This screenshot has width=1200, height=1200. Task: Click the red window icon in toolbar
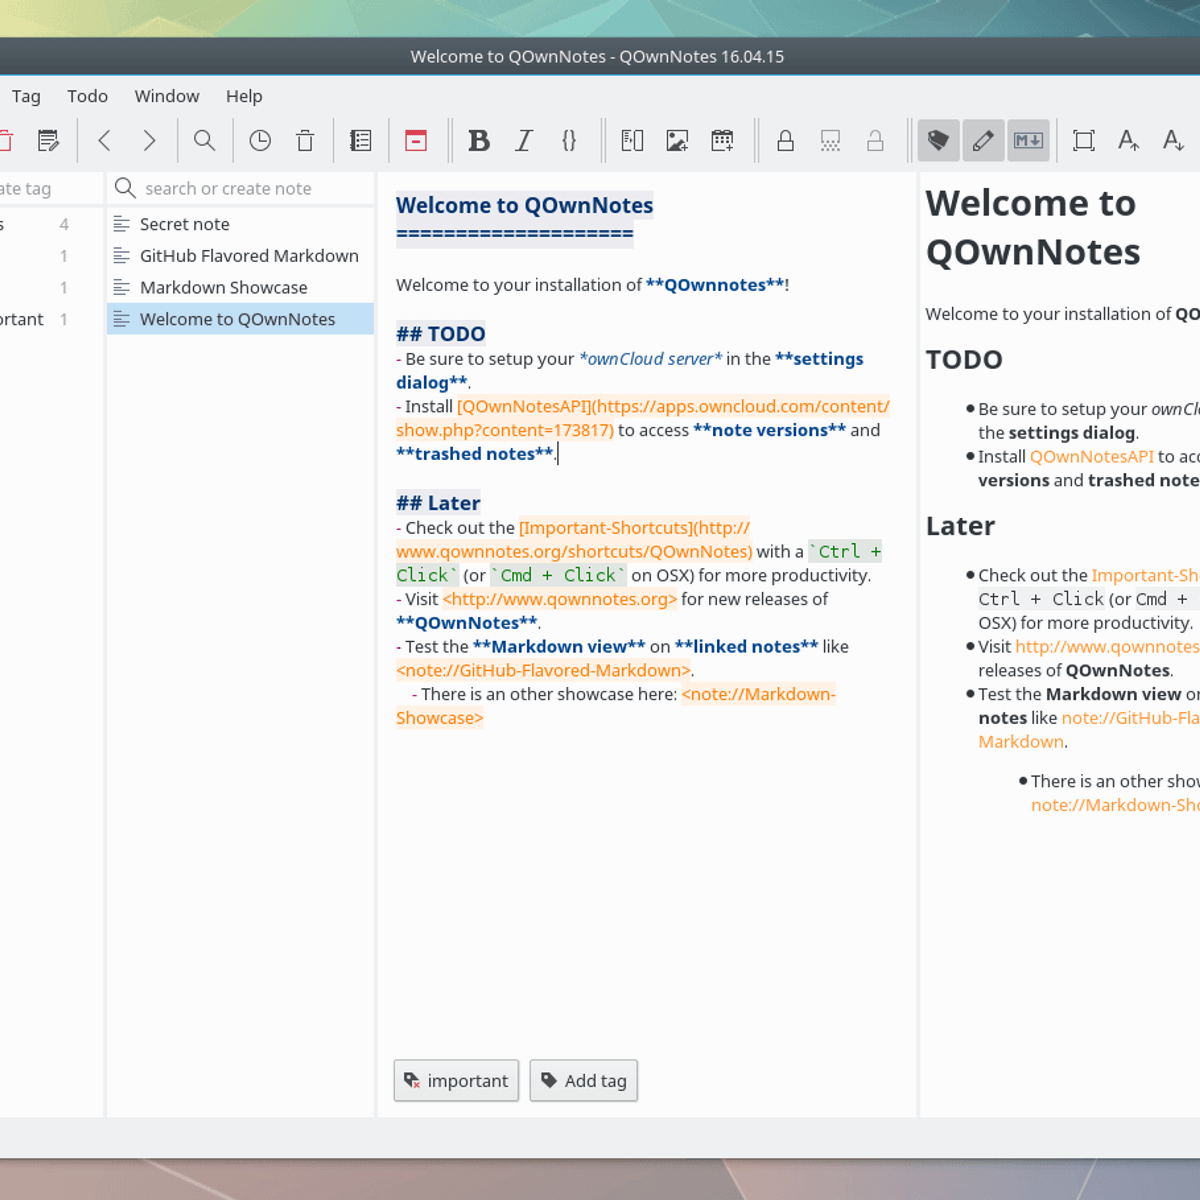416,141
